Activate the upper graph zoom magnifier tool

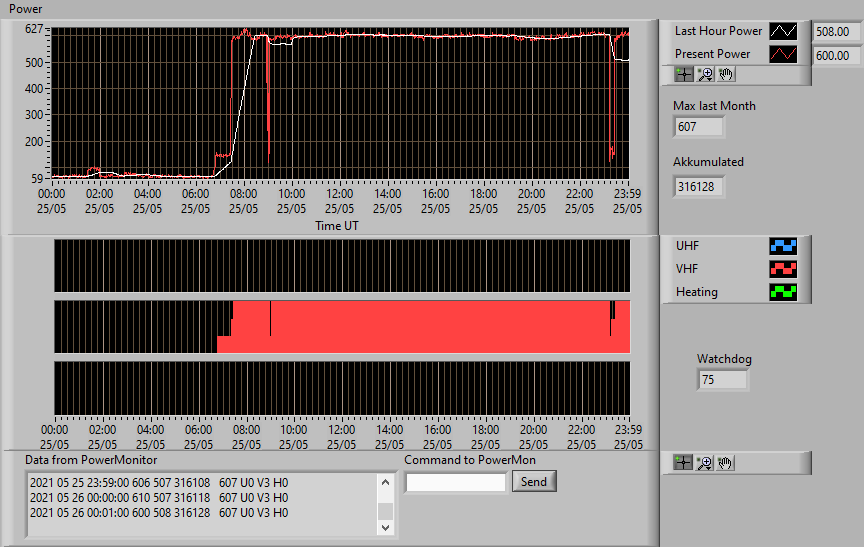coord(705,74)
